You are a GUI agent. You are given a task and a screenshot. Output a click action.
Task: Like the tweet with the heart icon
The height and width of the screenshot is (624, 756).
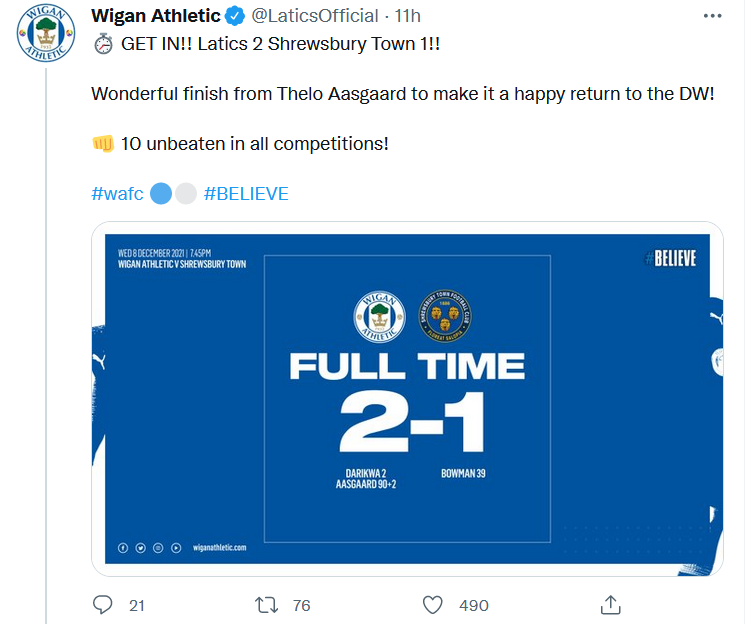click(432, 604)
